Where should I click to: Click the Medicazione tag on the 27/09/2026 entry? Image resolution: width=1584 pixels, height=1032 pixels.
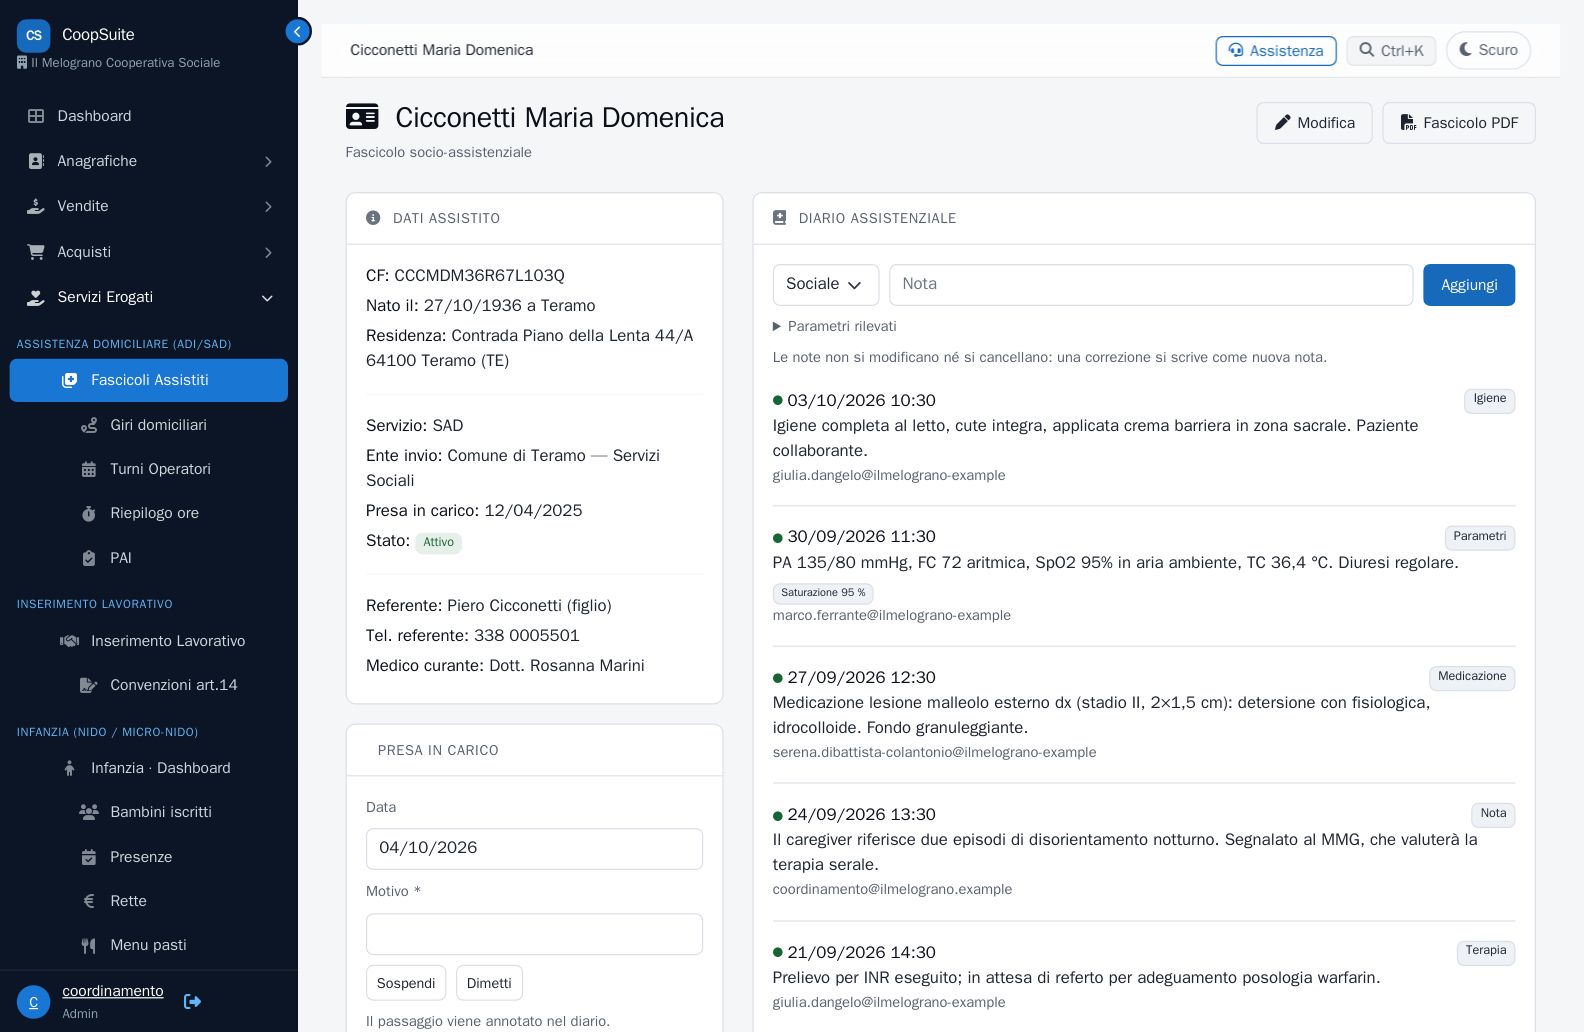pyautogui.click(x=1472, y=677)
